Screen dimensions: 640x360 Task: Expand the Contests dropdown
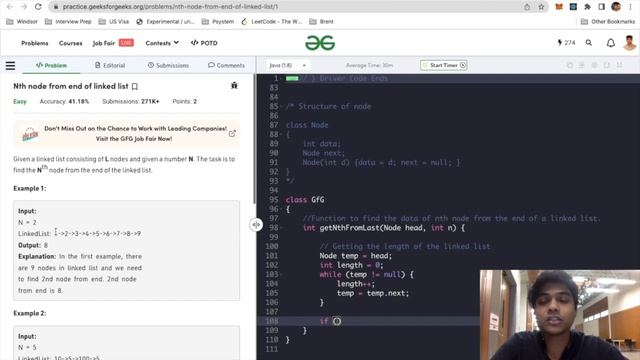162,43
